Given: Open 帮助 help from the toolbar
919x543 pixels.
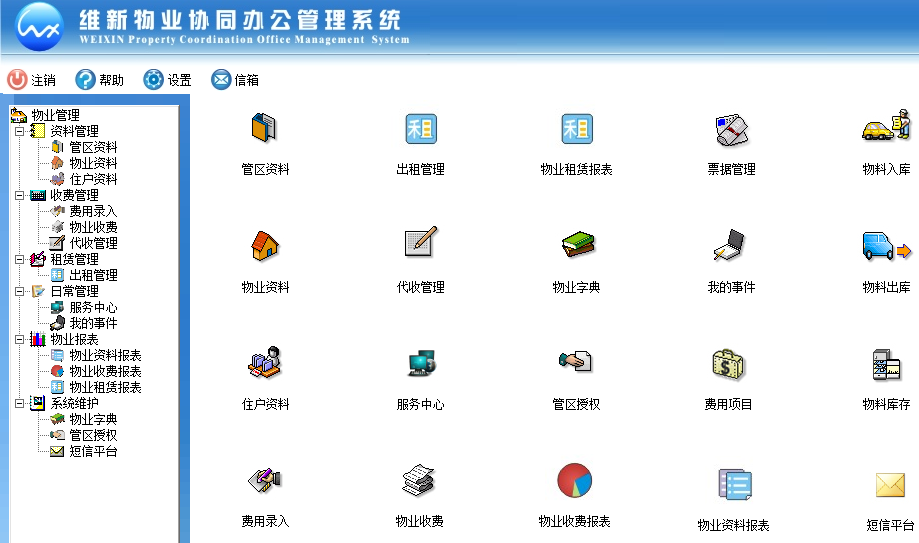Looking at the screenshot, I should [x=99, y=80].
